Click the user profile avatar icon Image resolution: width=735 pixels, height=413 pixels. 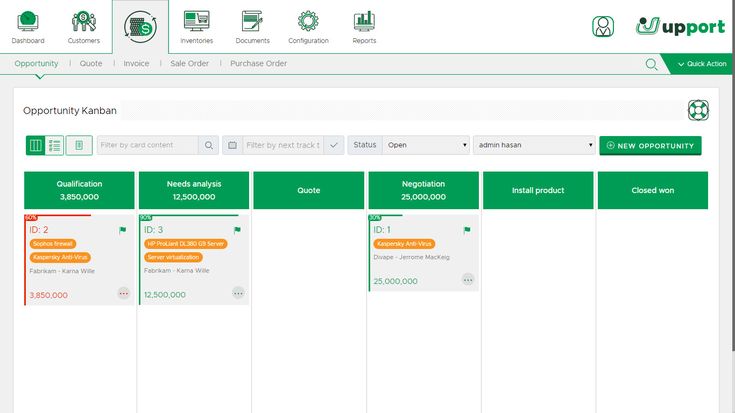[x=603, y=27]
